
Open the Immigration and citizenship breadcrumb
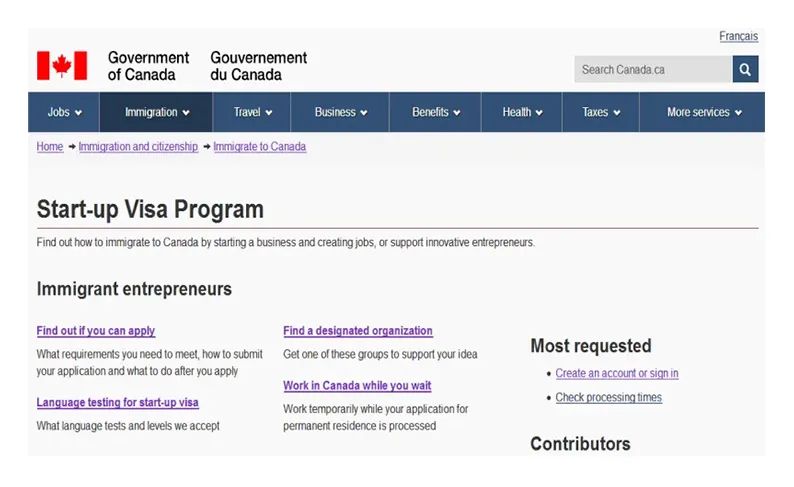[138, 146]
